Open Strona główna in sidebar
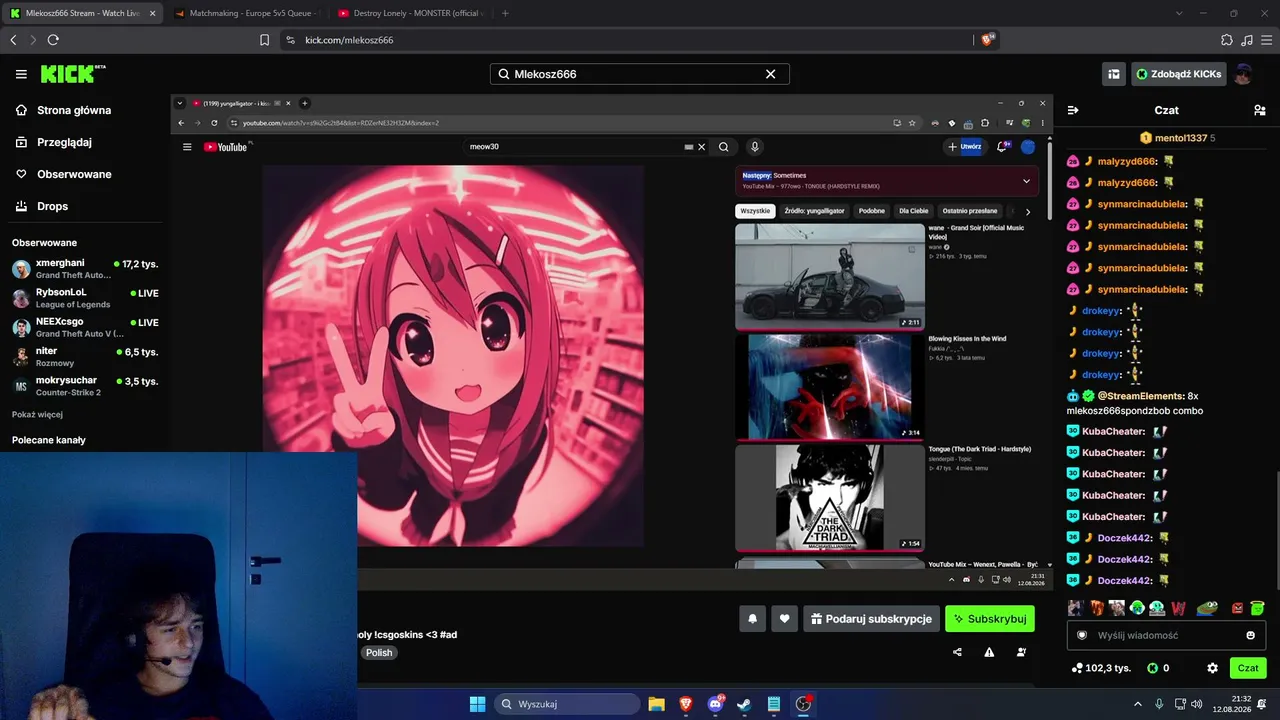This screenshot has width=1280, height=720. tap(64, 110)
